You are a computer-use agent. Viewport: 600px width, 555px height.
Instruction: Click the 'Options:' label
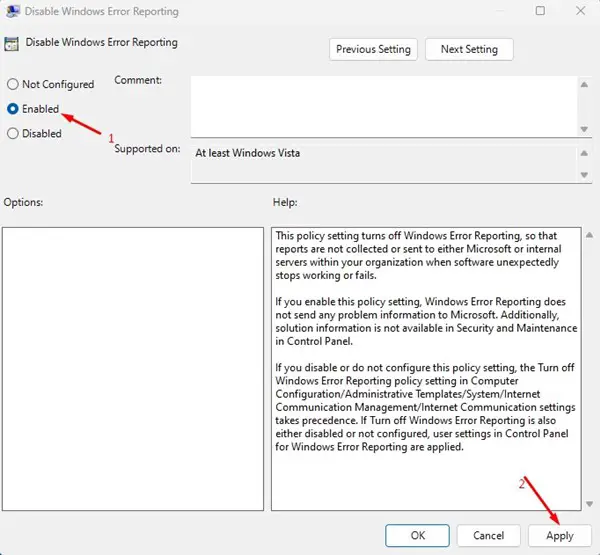pyautogui.click(x=23, y=202)
